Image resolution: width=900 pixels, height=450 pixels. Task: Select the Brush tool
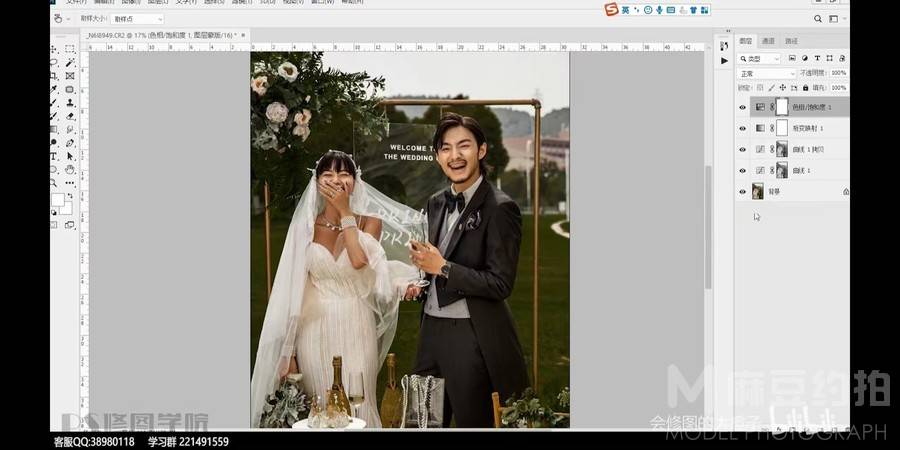coord(54,103)
